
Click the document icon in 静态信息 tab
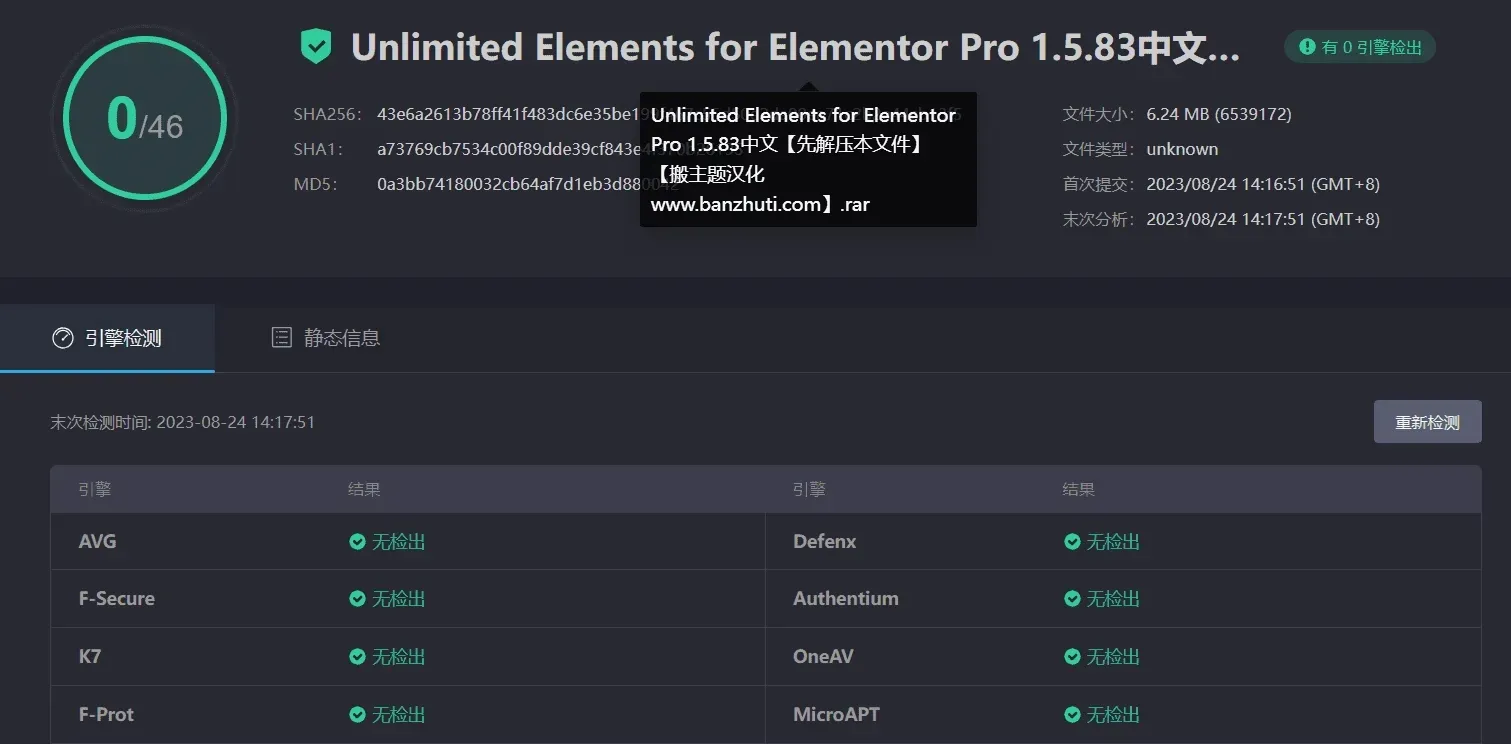coord(282,338)
